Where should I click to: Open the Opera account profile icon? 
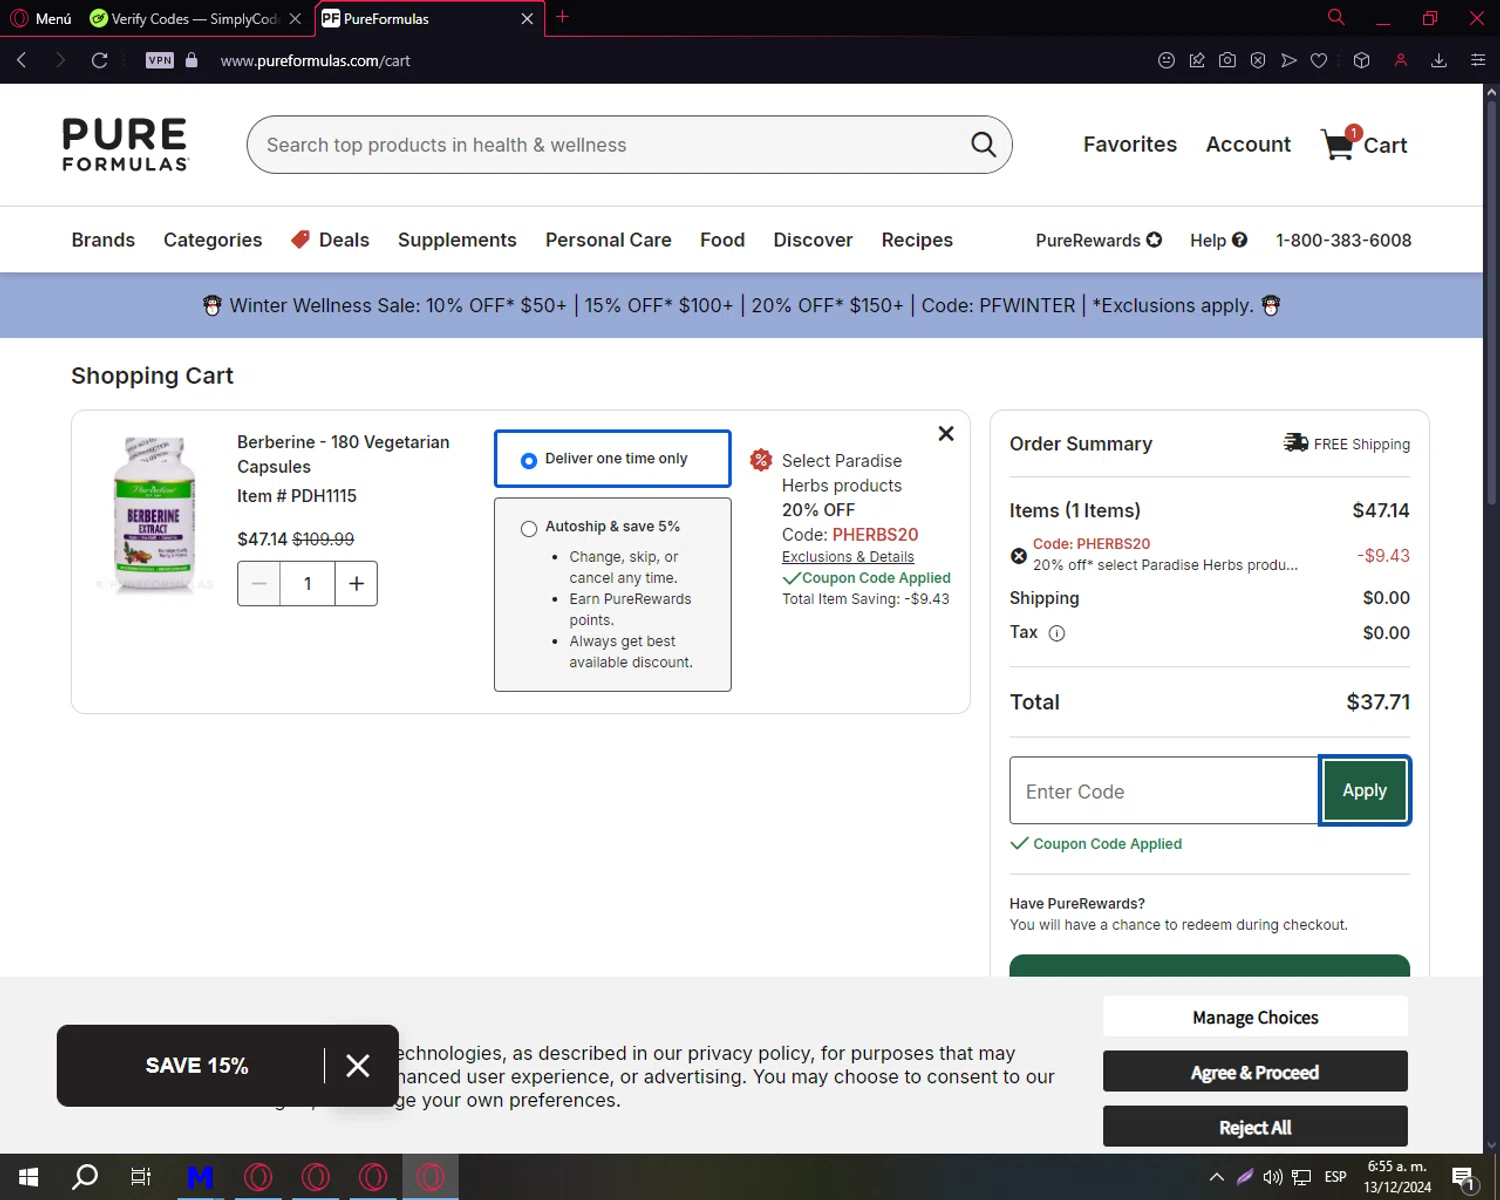(x=1400, y=61)
